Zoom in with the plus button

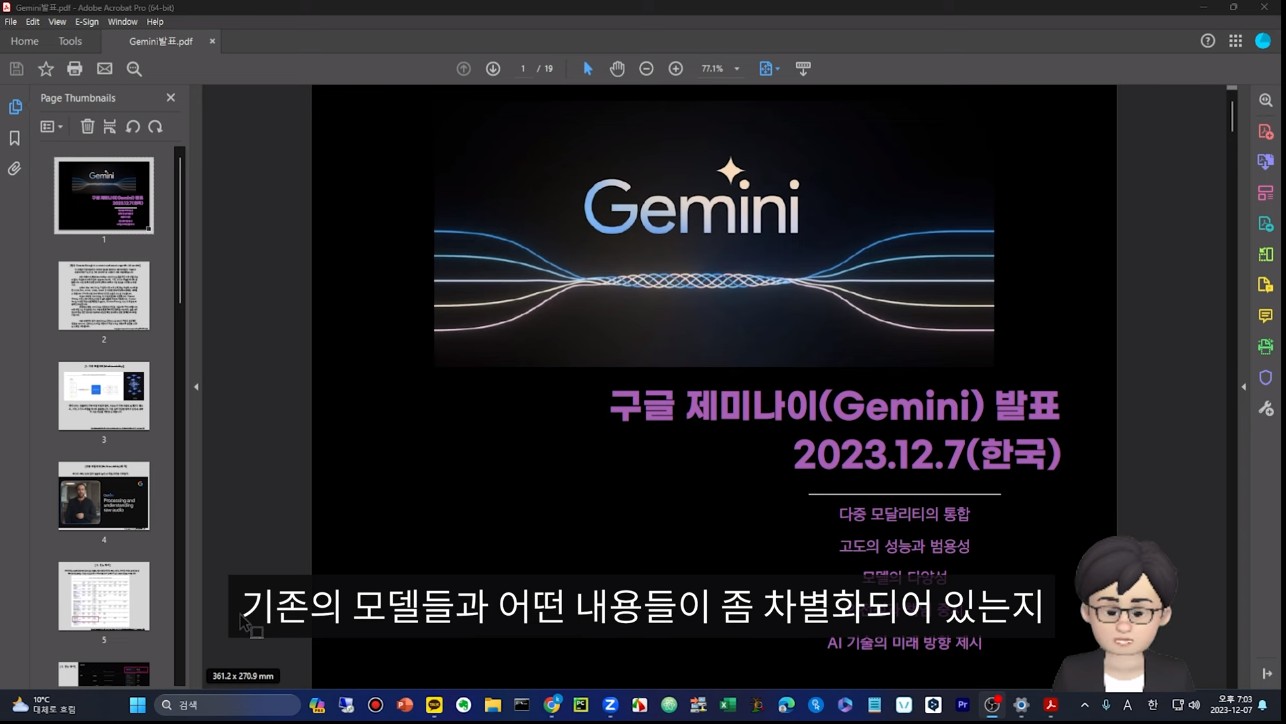(676, 69)
